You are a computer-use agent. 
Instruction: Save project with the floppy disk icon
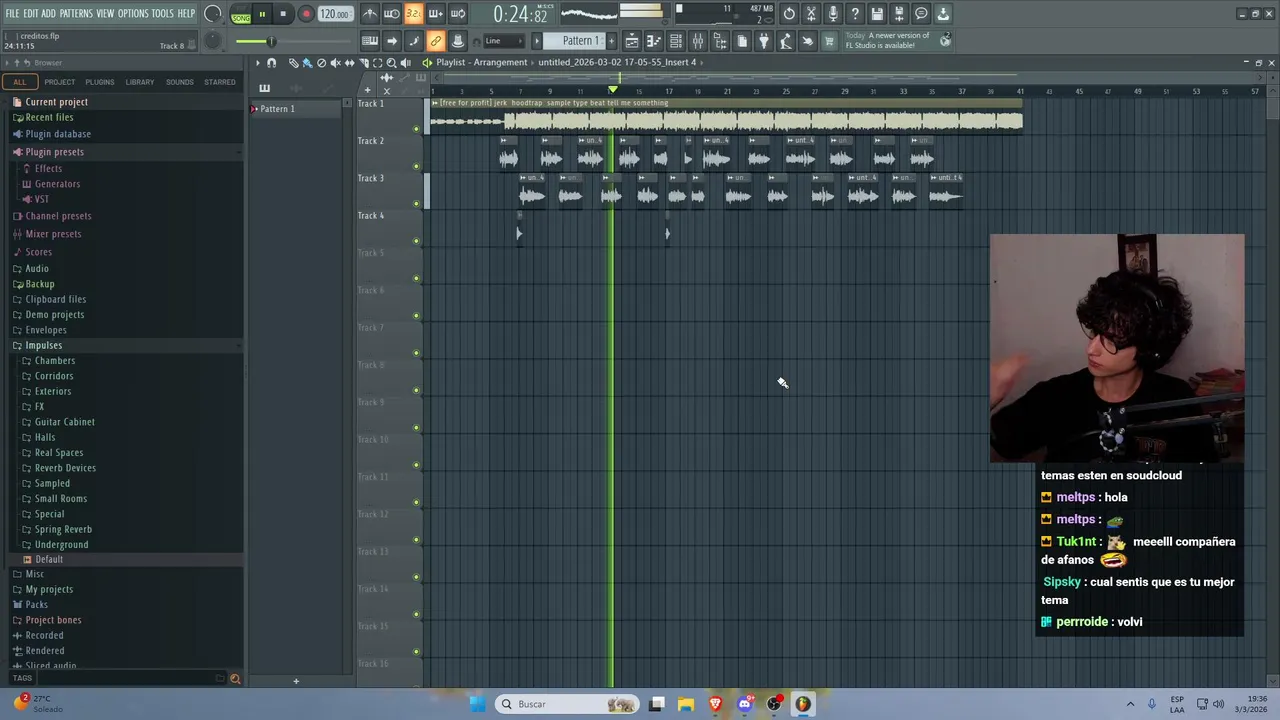pos(877,14)
